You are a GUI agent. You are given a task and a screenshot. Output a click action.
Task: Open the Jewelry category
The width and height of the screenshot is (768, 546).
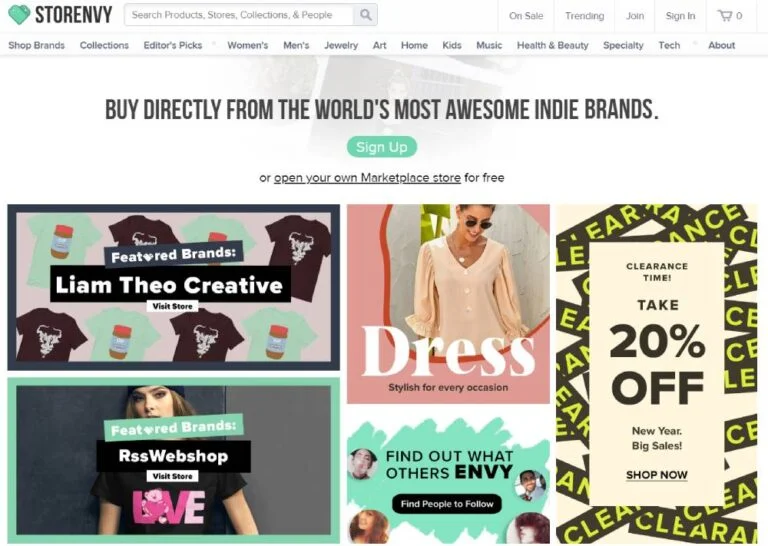[341, 45]
